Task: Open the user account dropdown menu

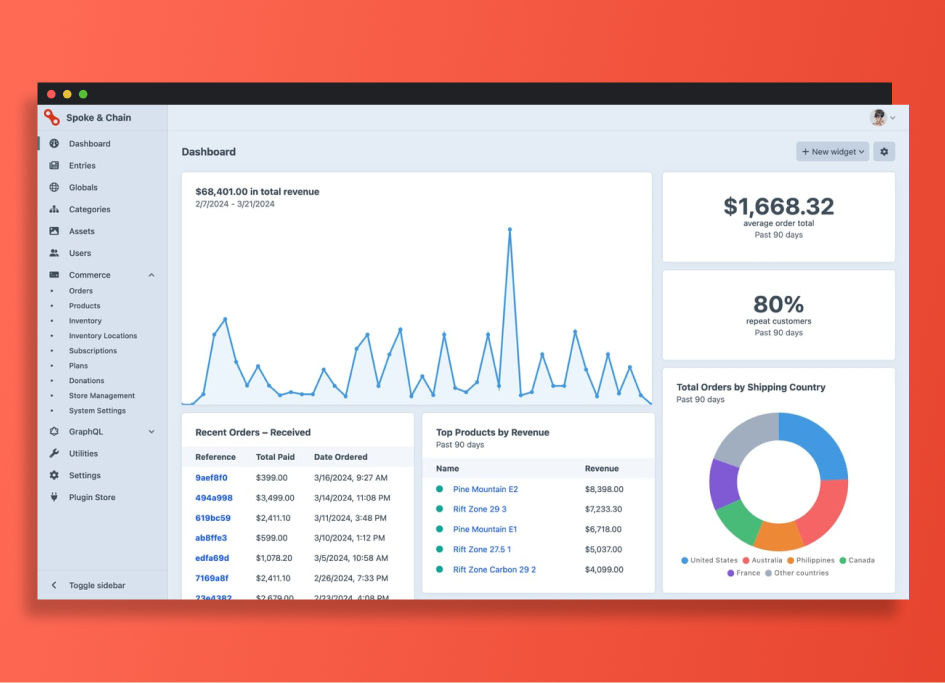Action: point(880,117)
